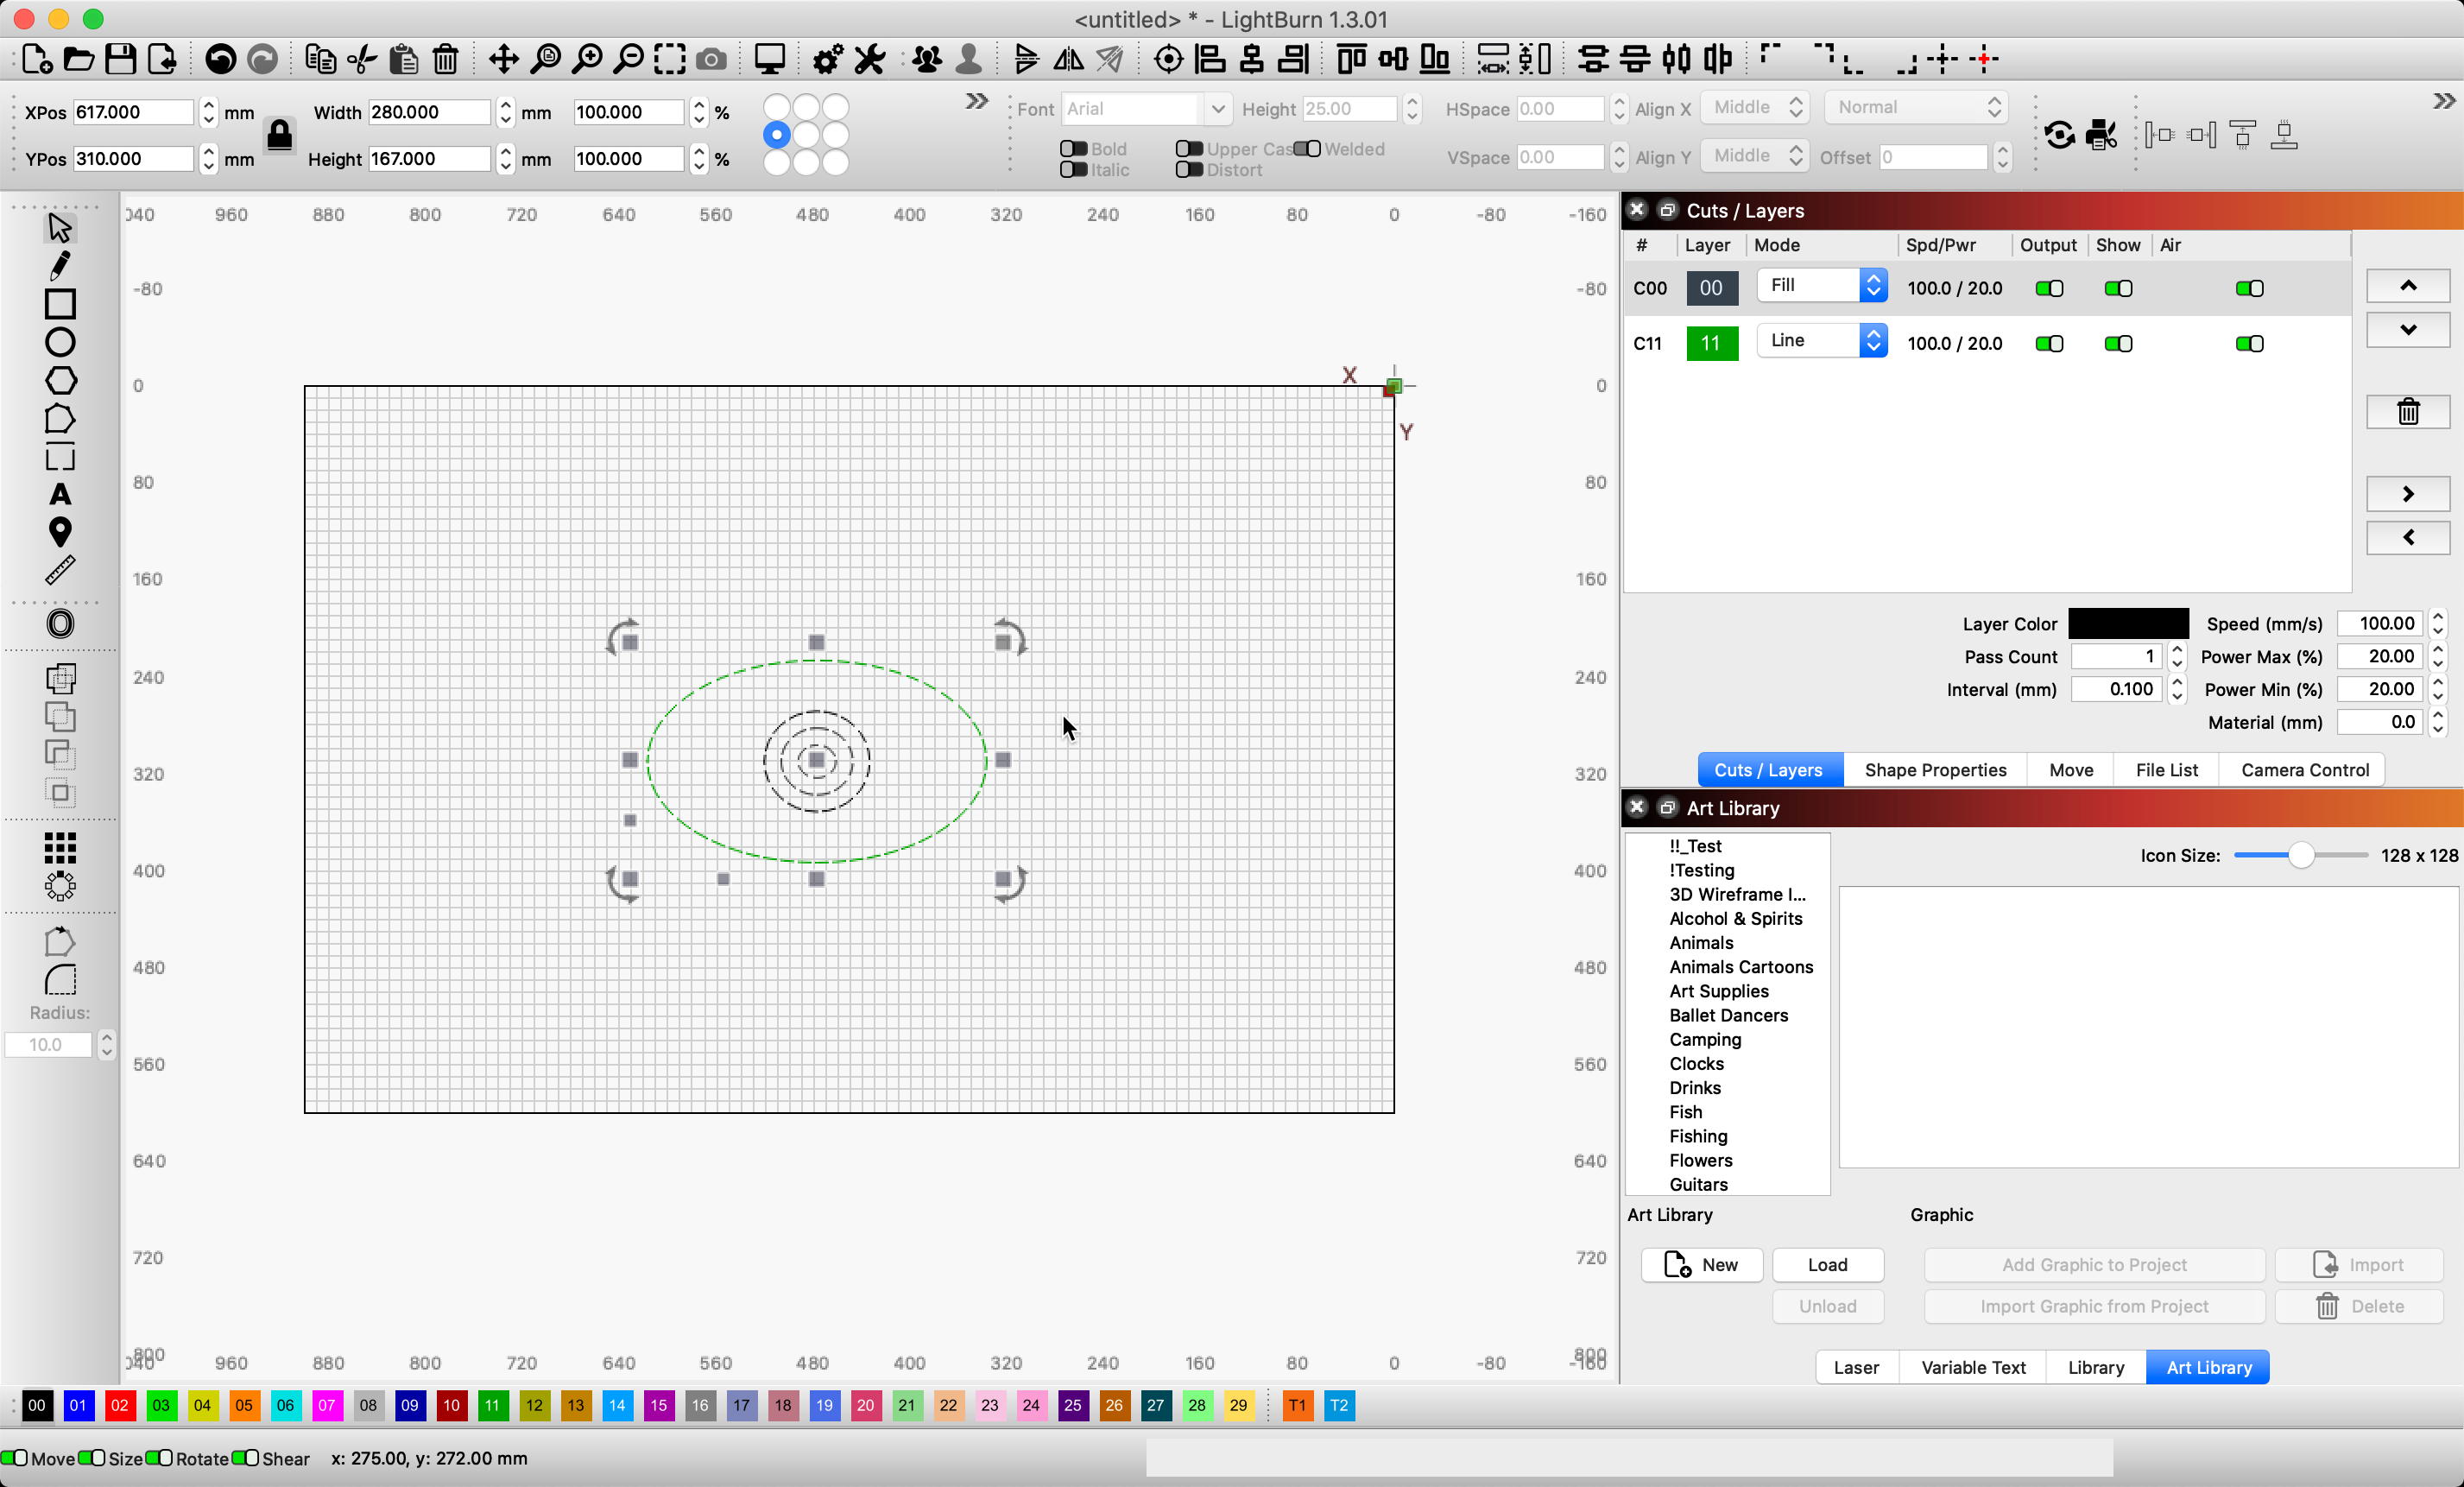This screenshot has width=2464, height=1487.
Task: Select the Position Laser pin tool
Action: [x=60, y=532]
